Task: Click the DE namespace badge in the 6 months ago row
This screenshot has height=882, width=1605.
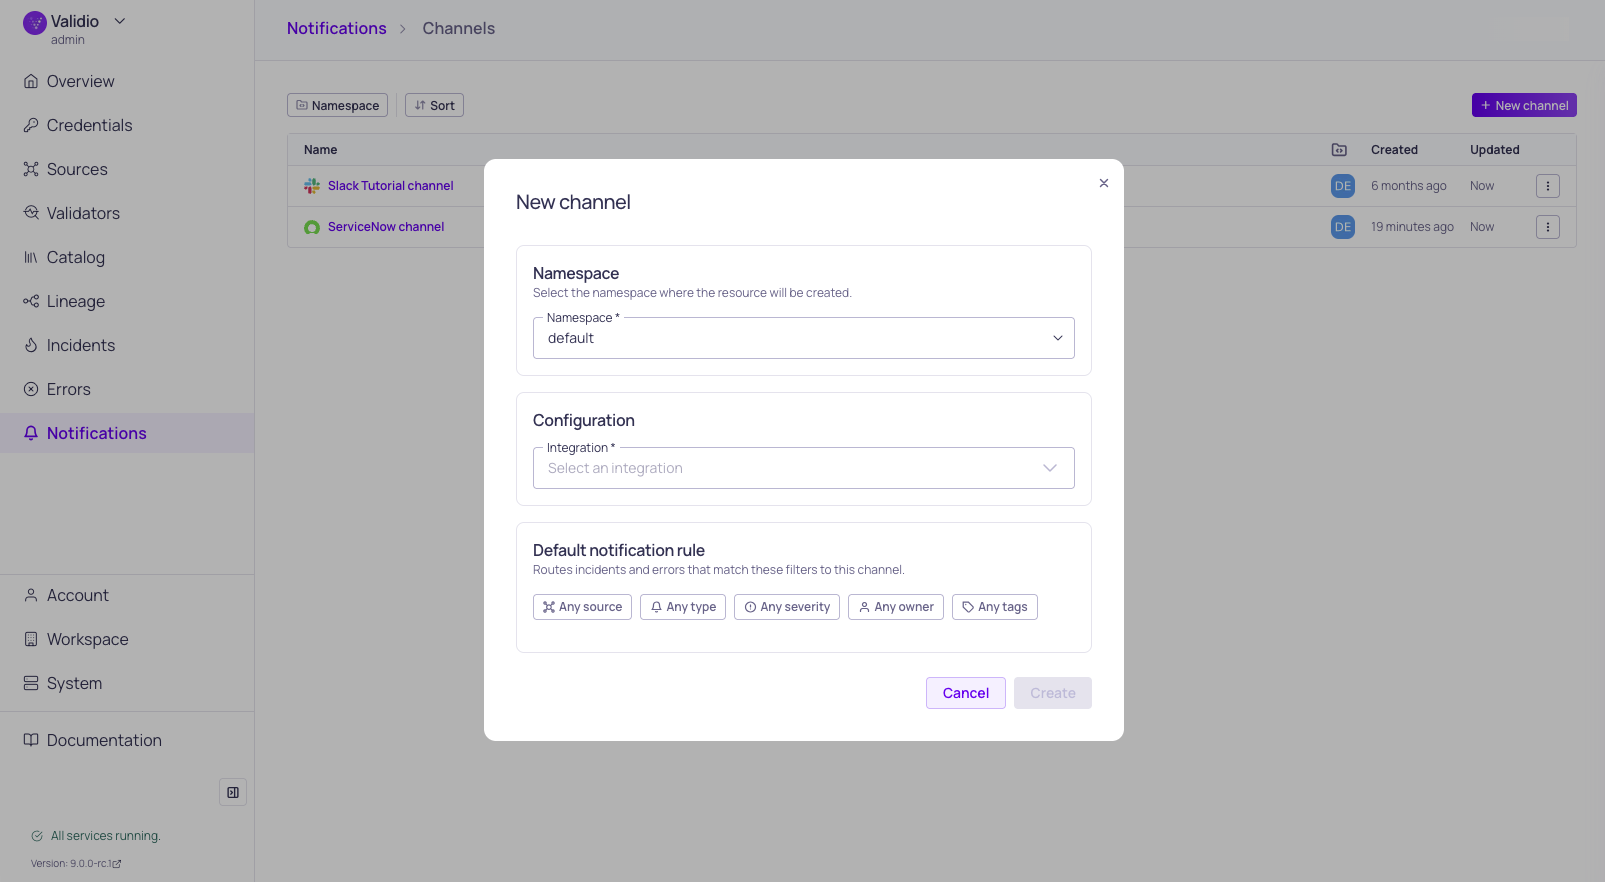Action: (1343, 186)
